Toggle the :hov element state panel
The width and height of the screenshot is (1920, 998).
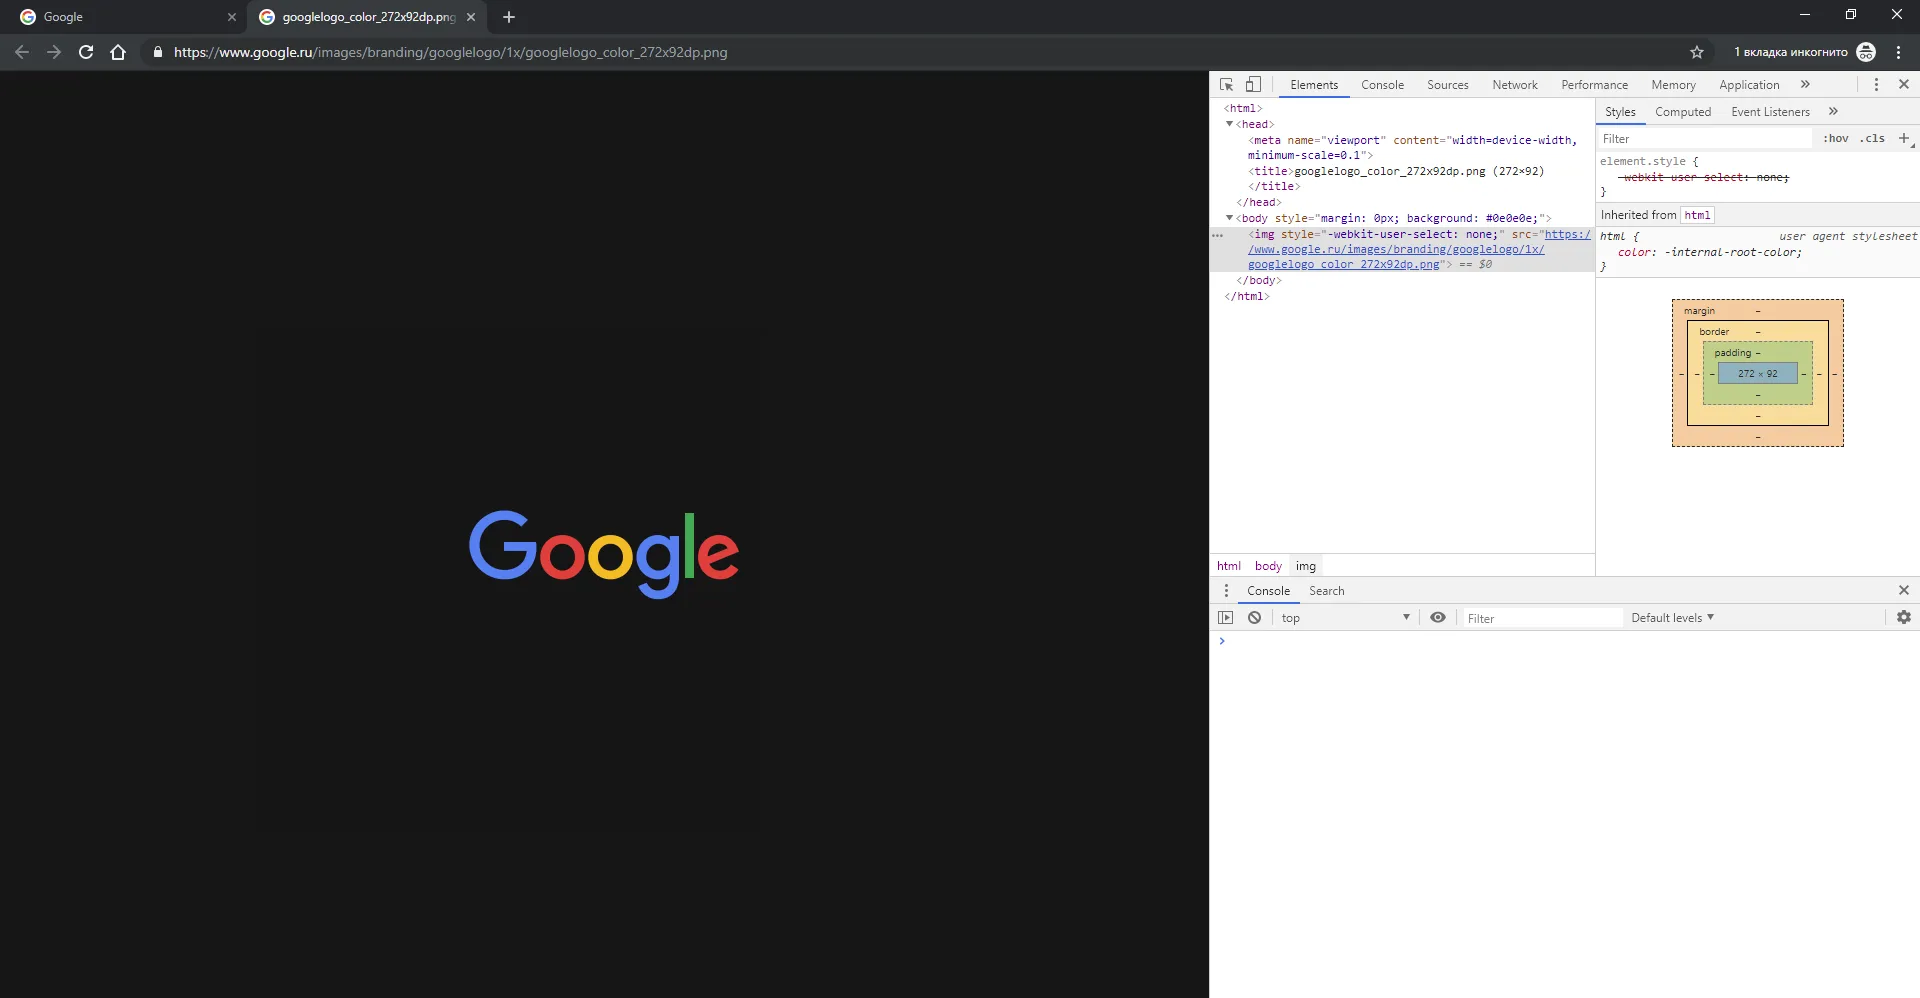[1835, 139]
